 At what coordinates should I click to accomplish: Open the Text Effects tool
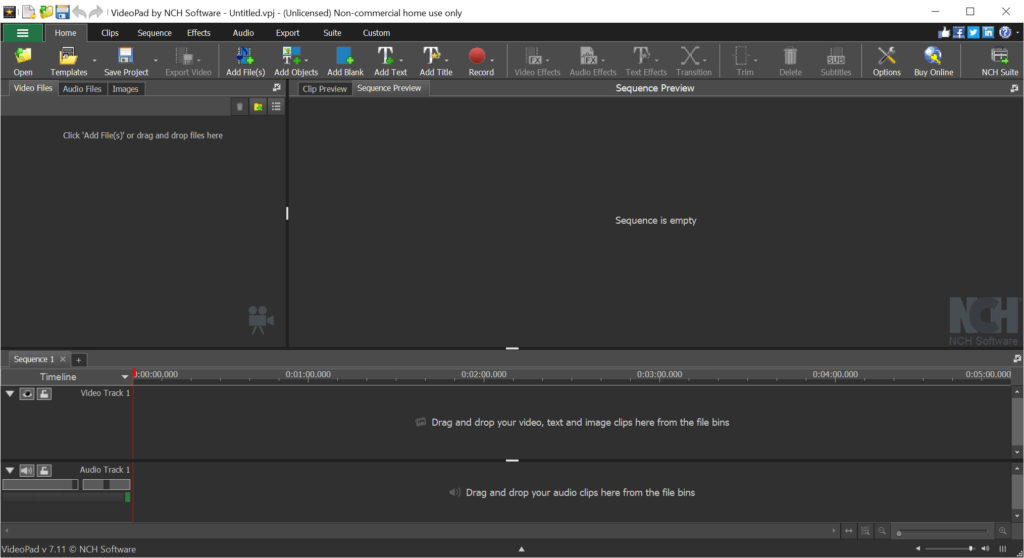pos(645,61)
